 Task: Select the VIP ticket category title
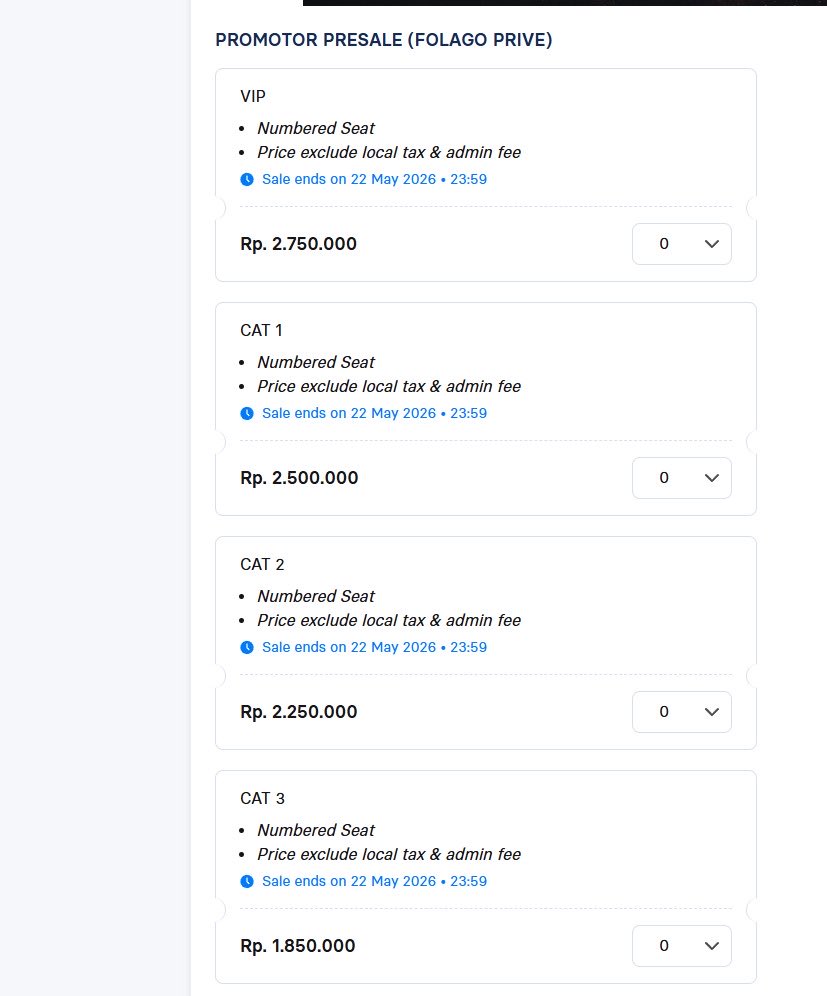click(253, 97)
